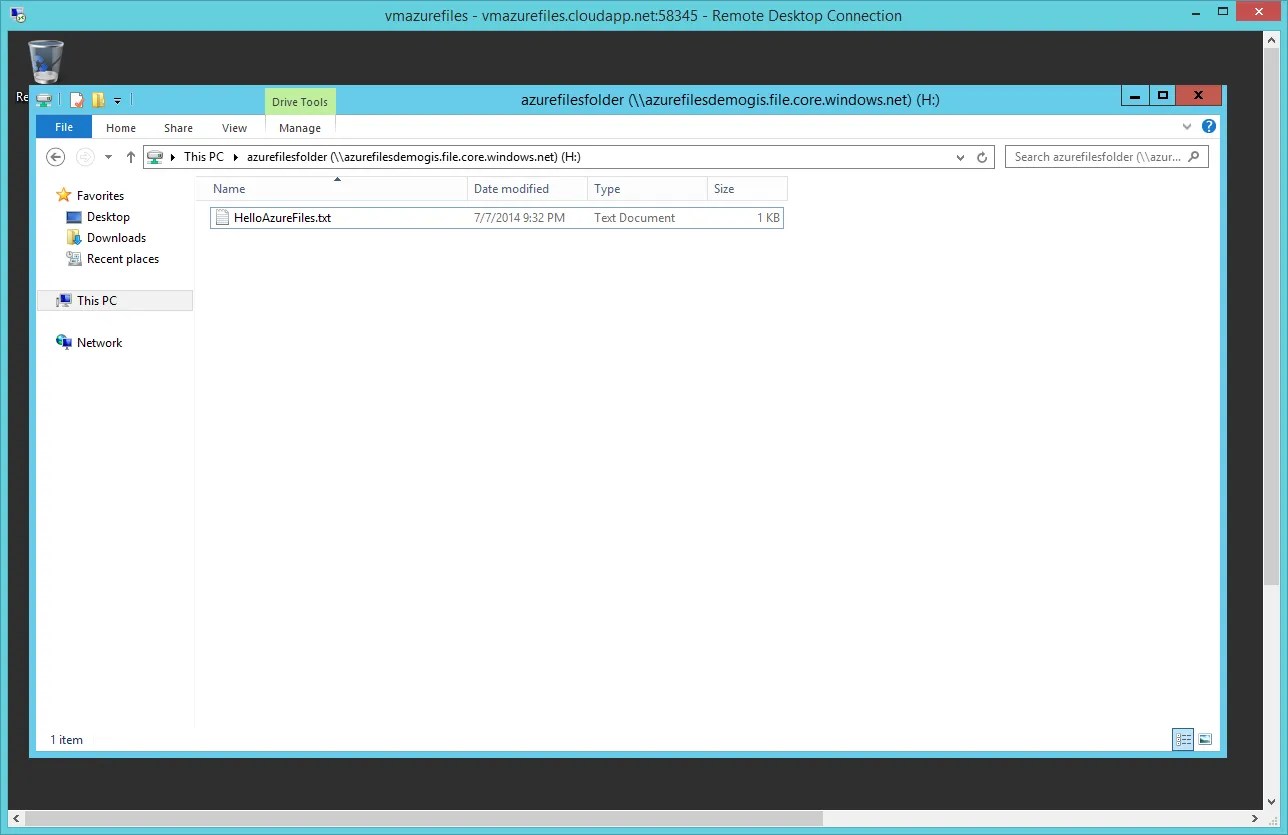Click the Desktop icon in navigation pane
This screenshot has width=1288, height=835.
73,217
